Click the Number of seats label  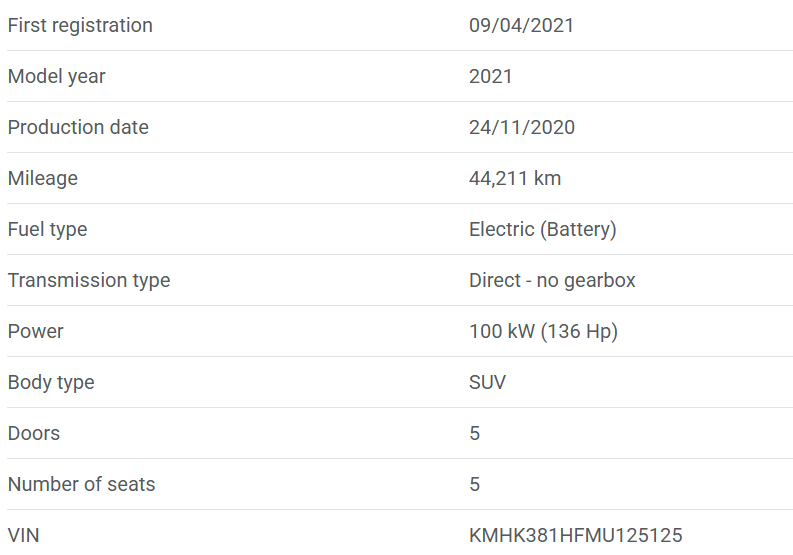(81, 485)
